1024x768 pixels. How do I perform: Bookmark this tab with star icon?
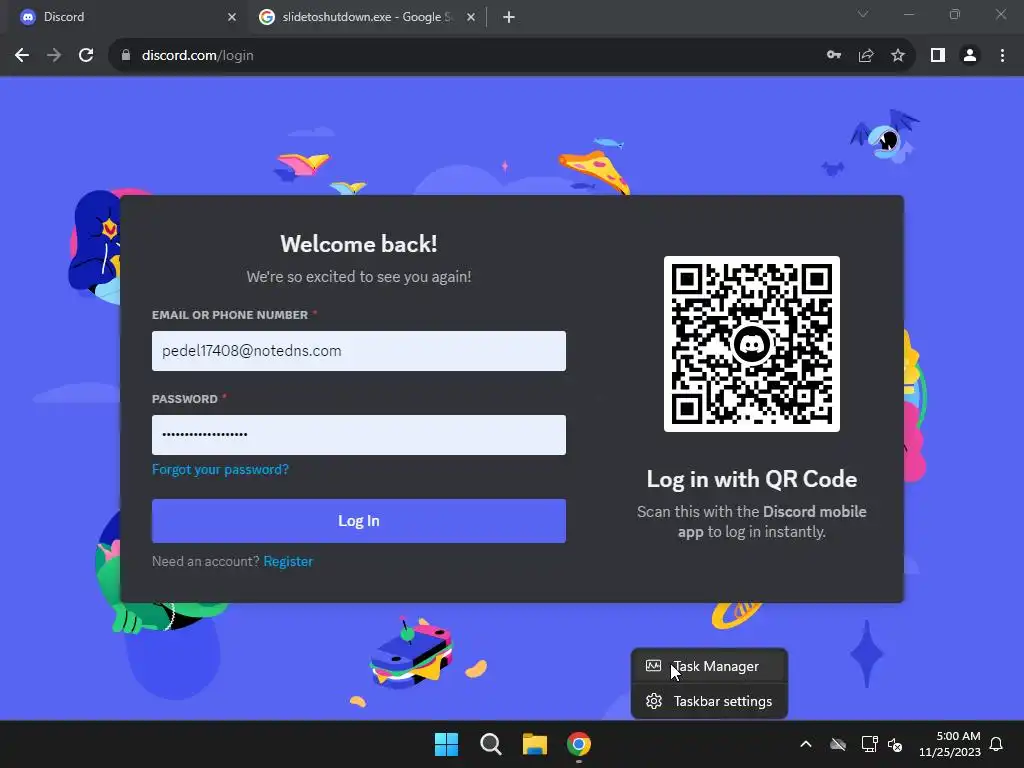coord(898,56)
